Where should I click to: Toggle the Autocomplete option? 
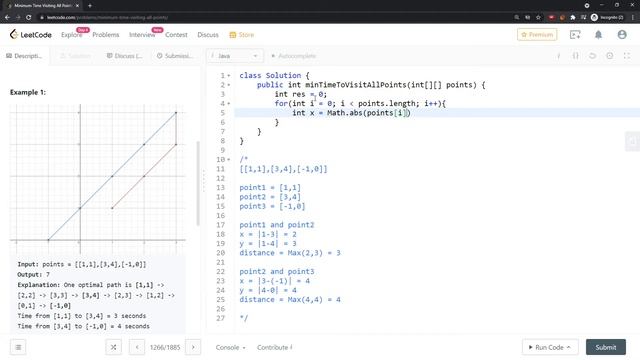click(x=293, y=56)
